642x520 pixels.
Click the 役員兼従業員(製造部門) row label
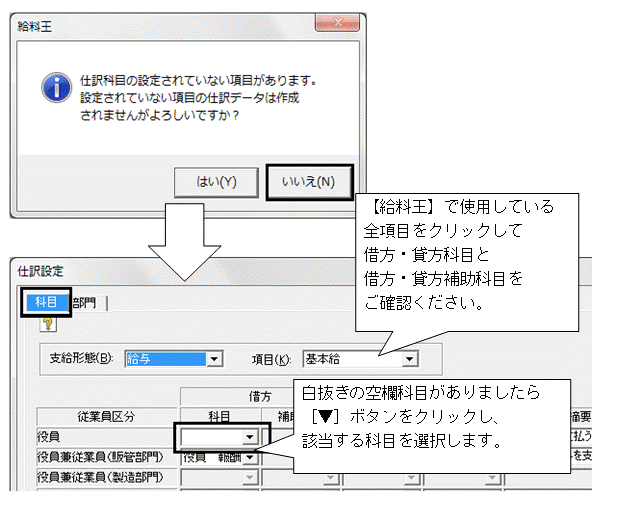click(100, 477)
